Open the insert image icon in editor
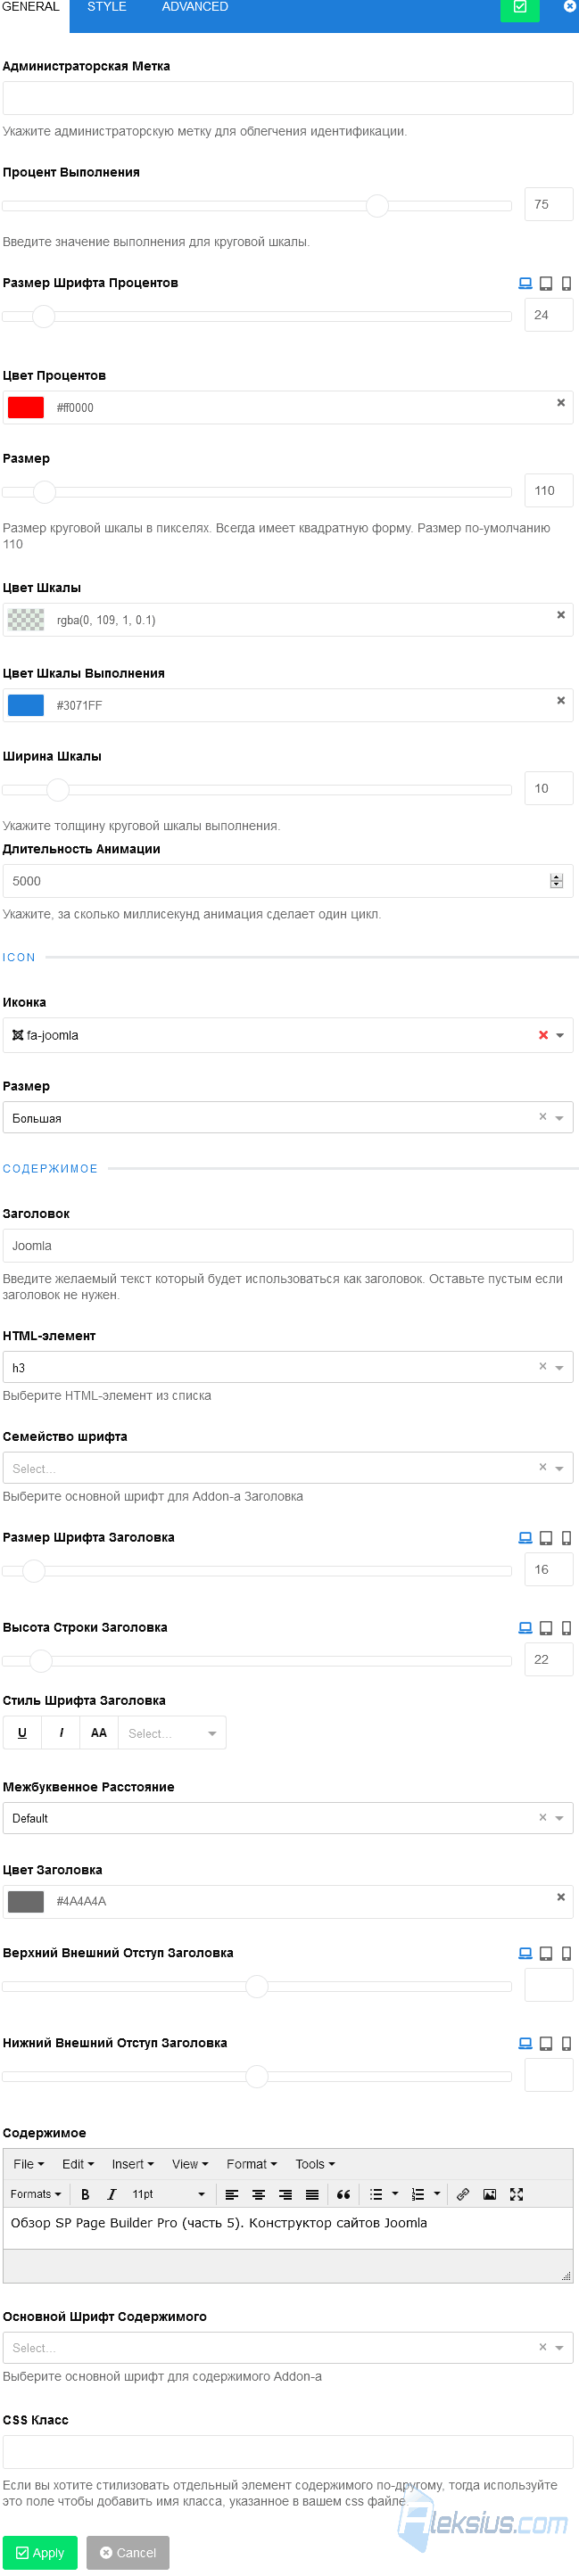The image size is (579, 2576). pos(490,2193)
